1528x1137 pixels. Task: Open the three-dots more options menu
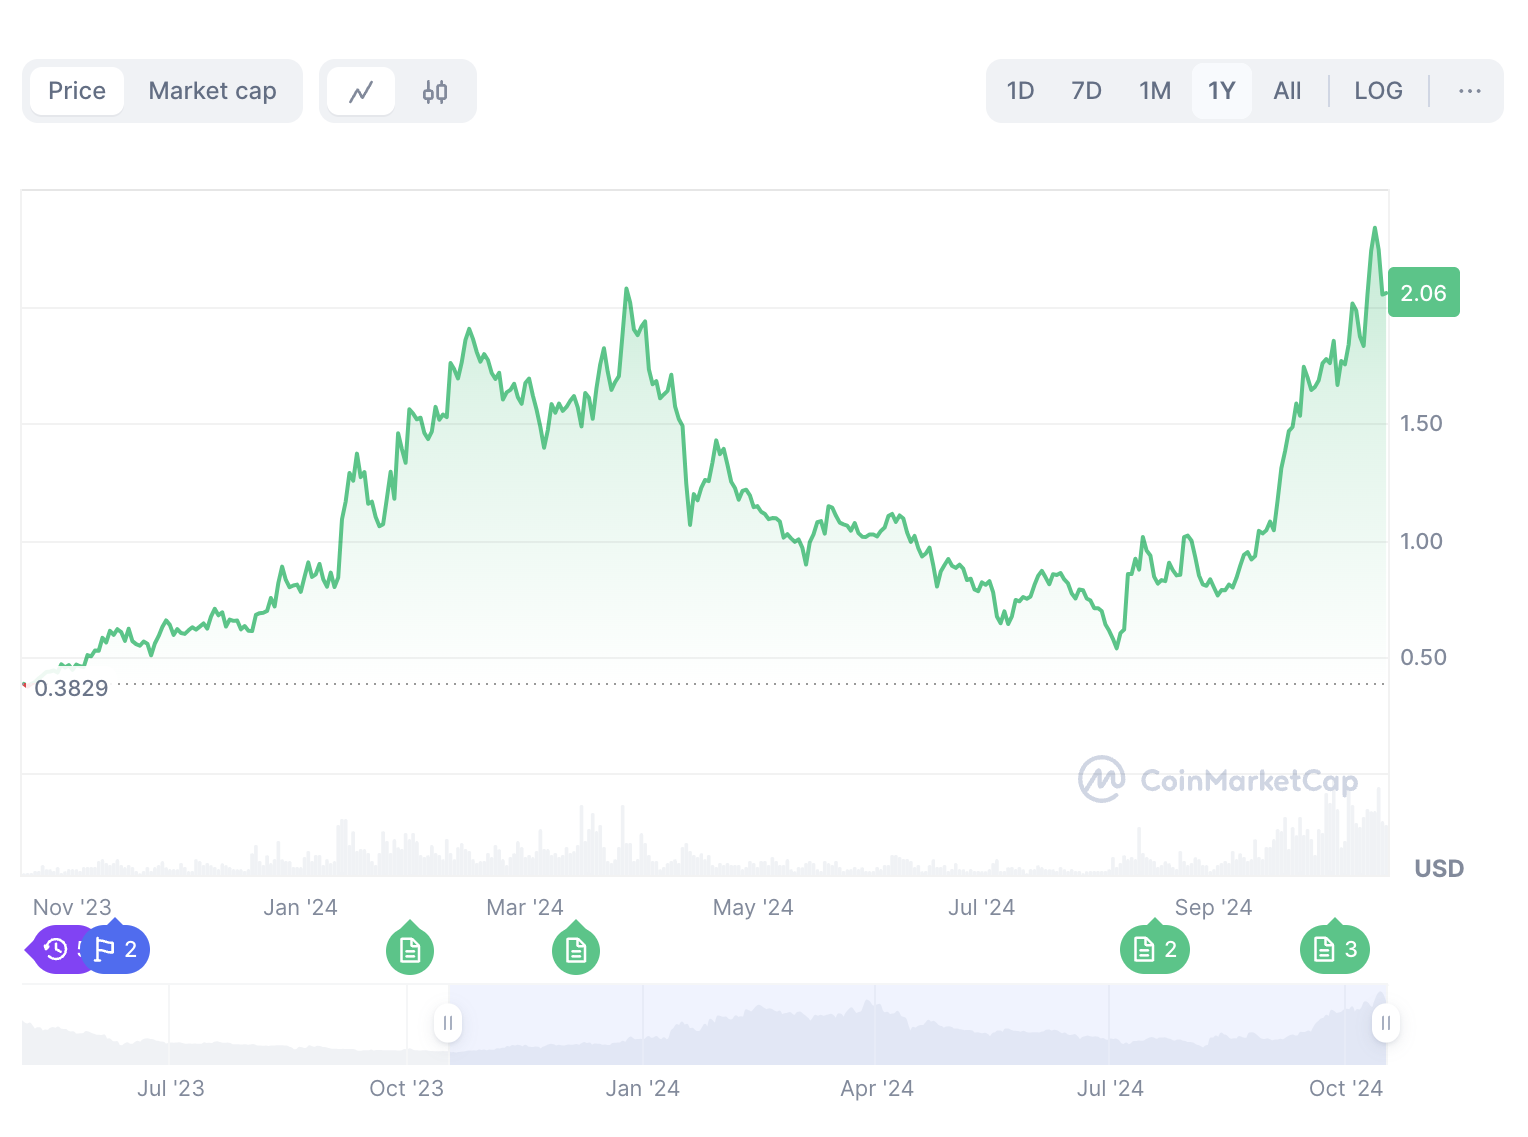(x=1469, y=91)
